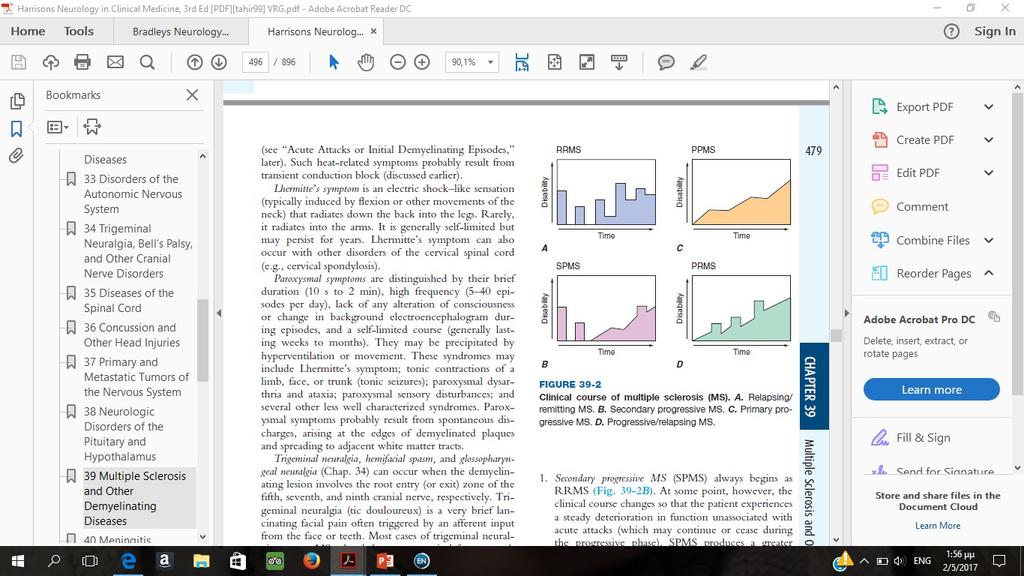Open bookmark 37 Primary and Metastatic Tumors

tap(136, 377)
